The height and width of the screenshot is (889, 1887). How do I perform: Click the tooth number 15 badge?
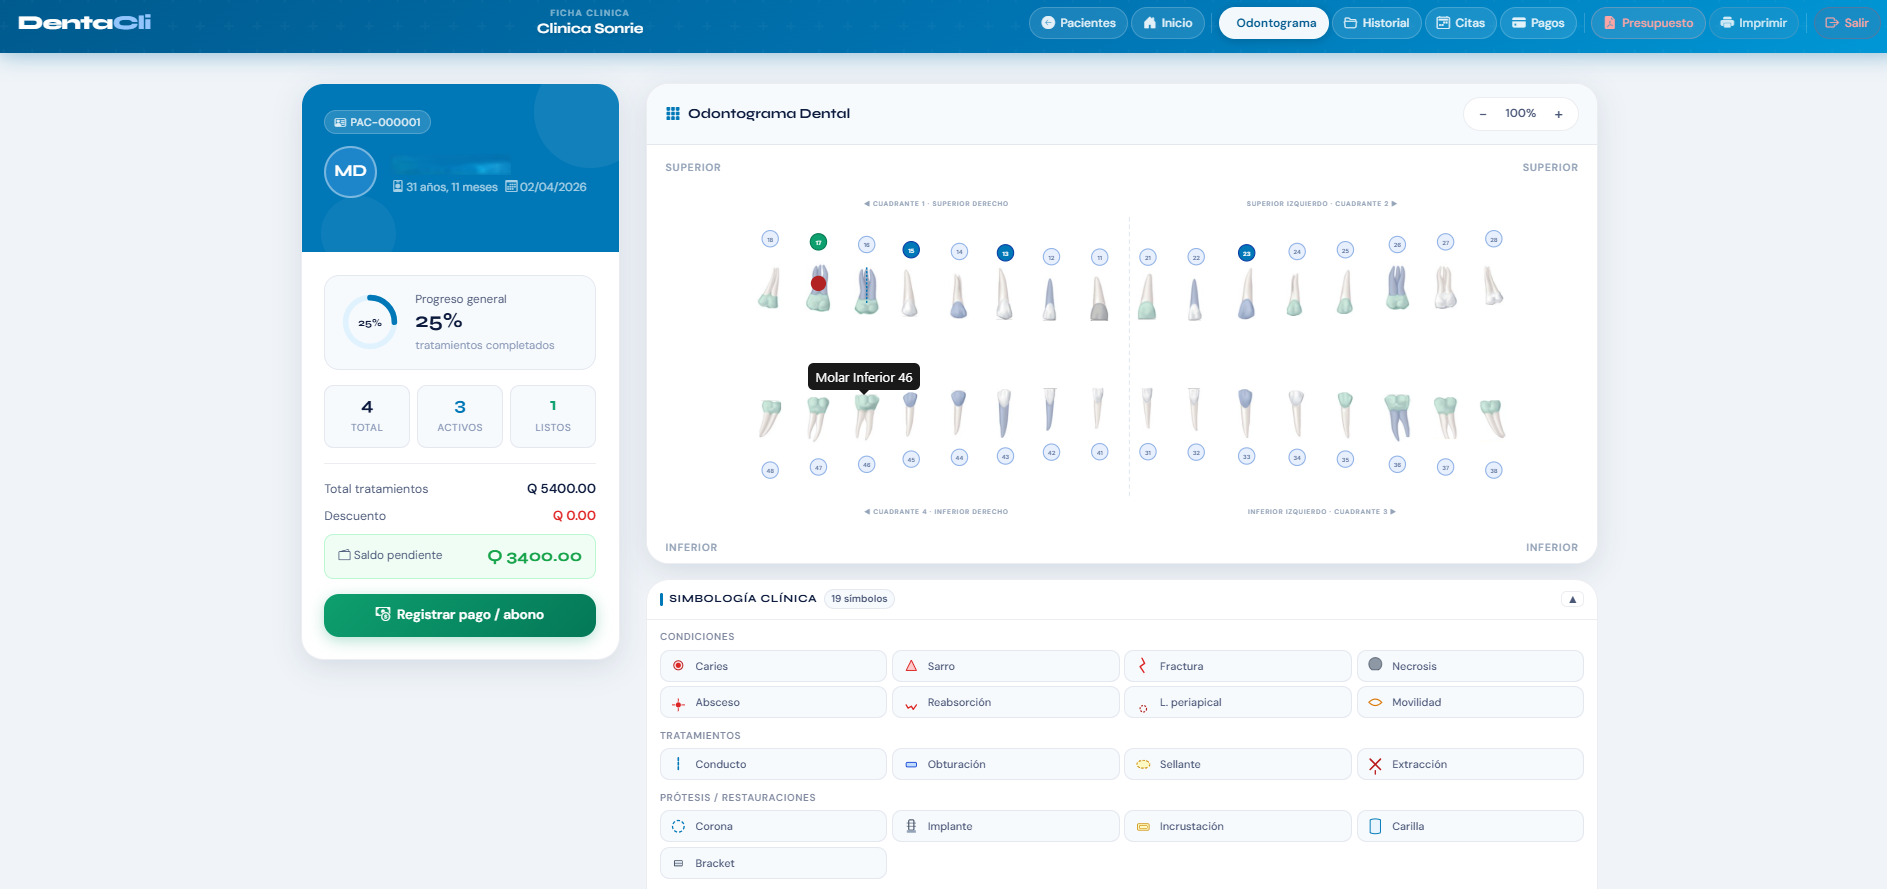[x=910, y=250]
